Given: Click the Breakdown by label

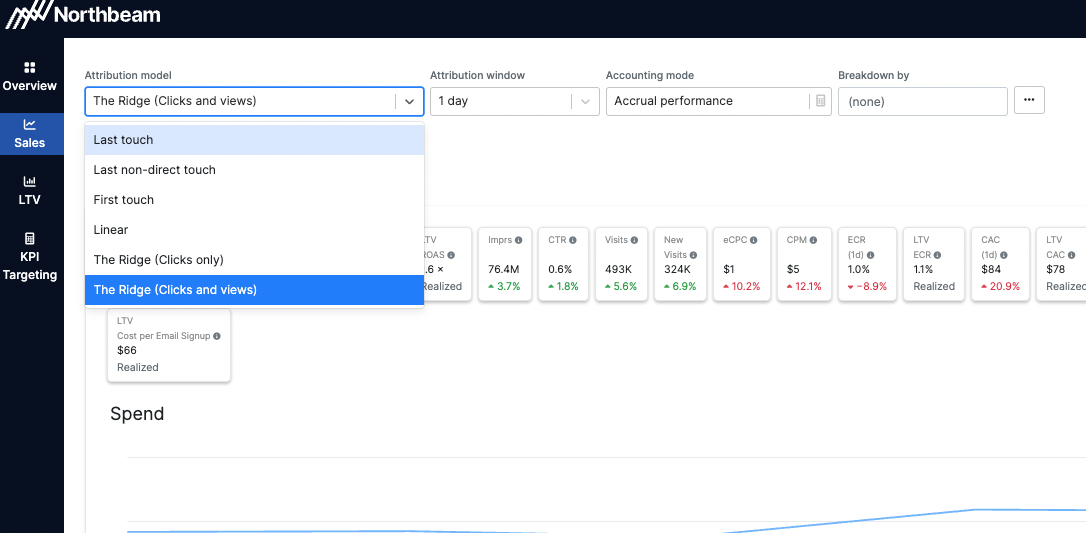Looking at the screenshot, I should click(873, 75).
